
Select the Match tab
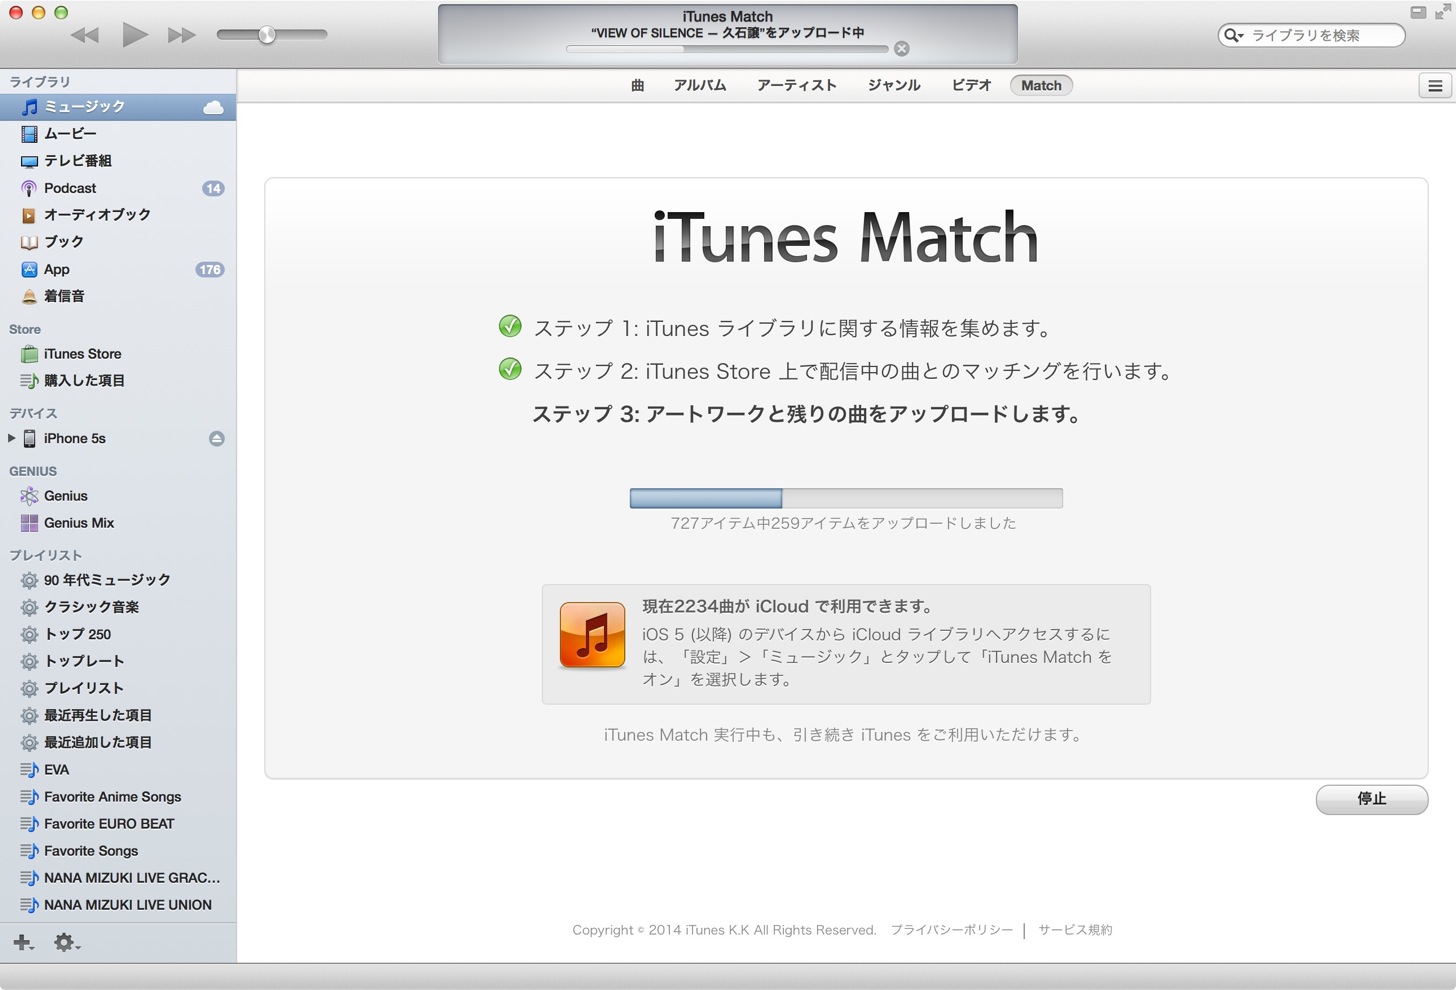1041,86
